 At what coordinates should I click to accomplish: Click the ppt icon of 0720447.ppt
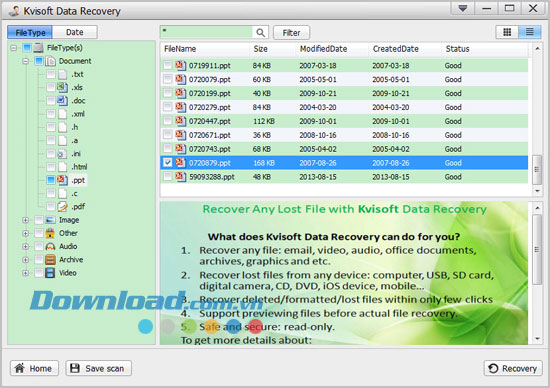point(181,121)
